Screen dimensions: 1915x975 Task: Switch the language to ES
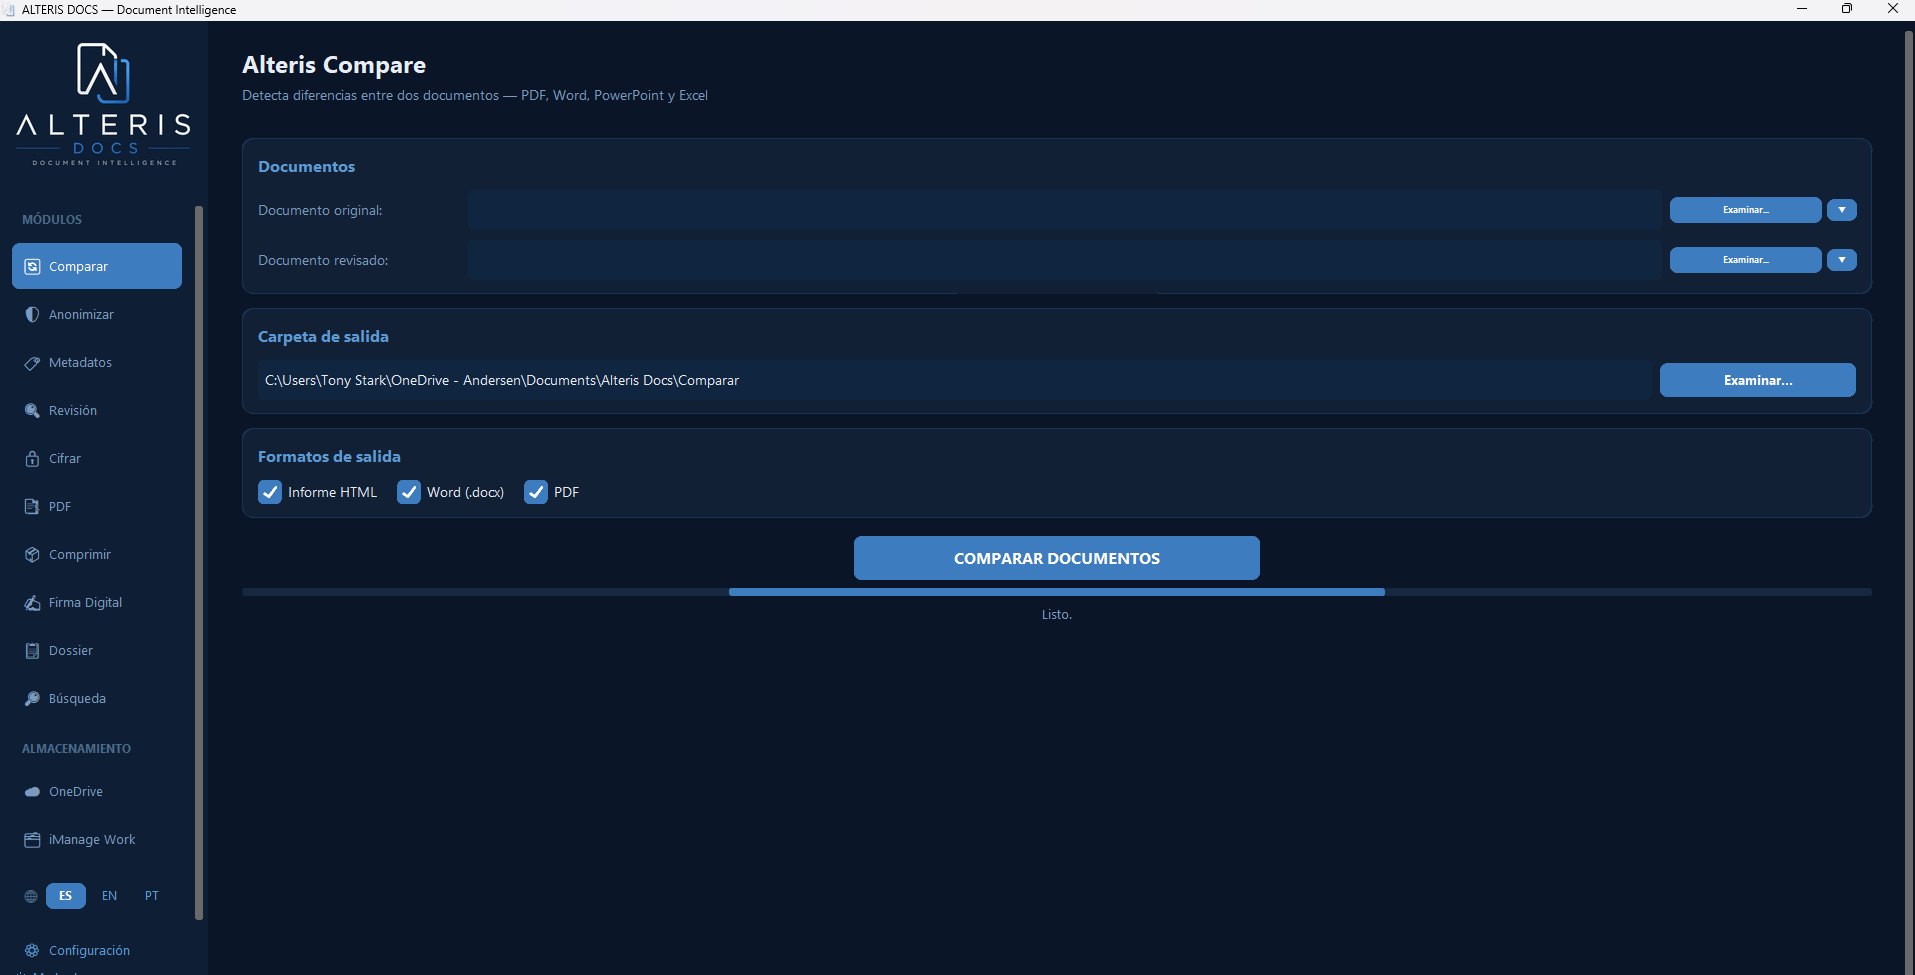(x=66, y=896)
